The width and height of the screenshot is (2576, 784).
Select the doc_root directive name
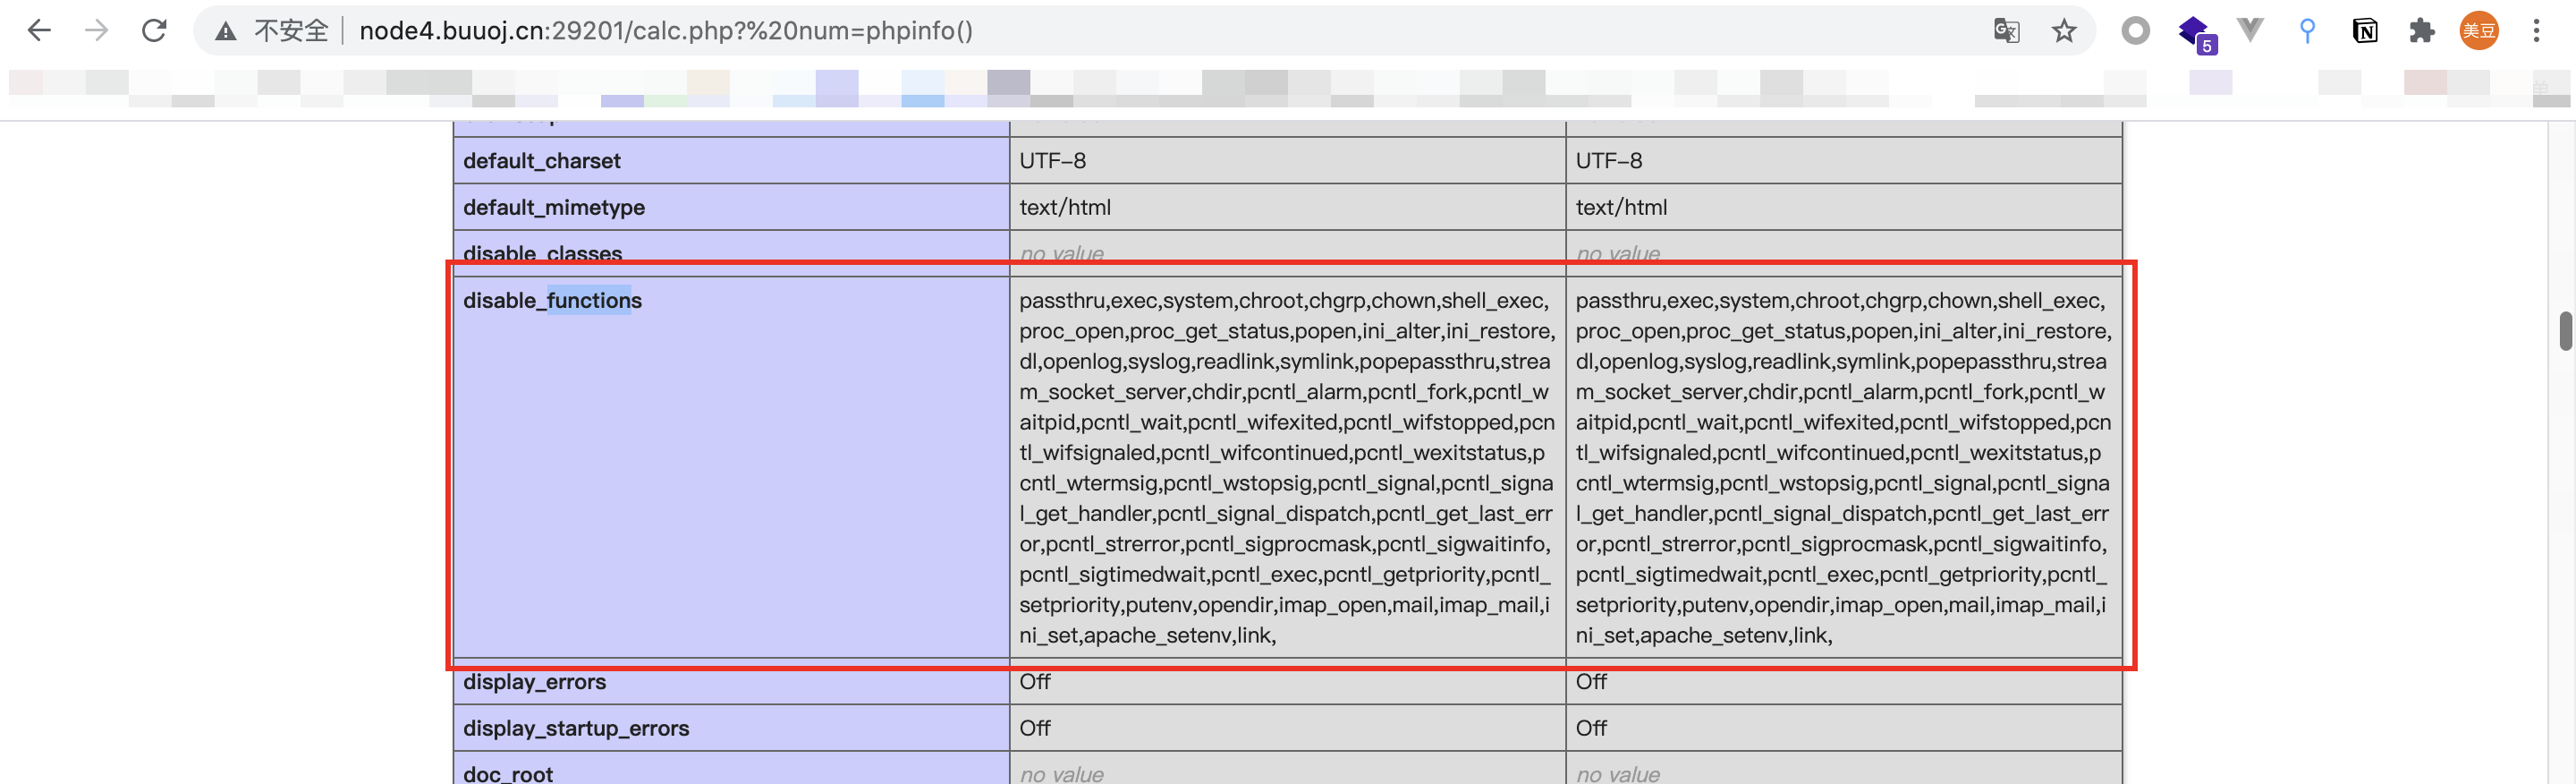507,774
